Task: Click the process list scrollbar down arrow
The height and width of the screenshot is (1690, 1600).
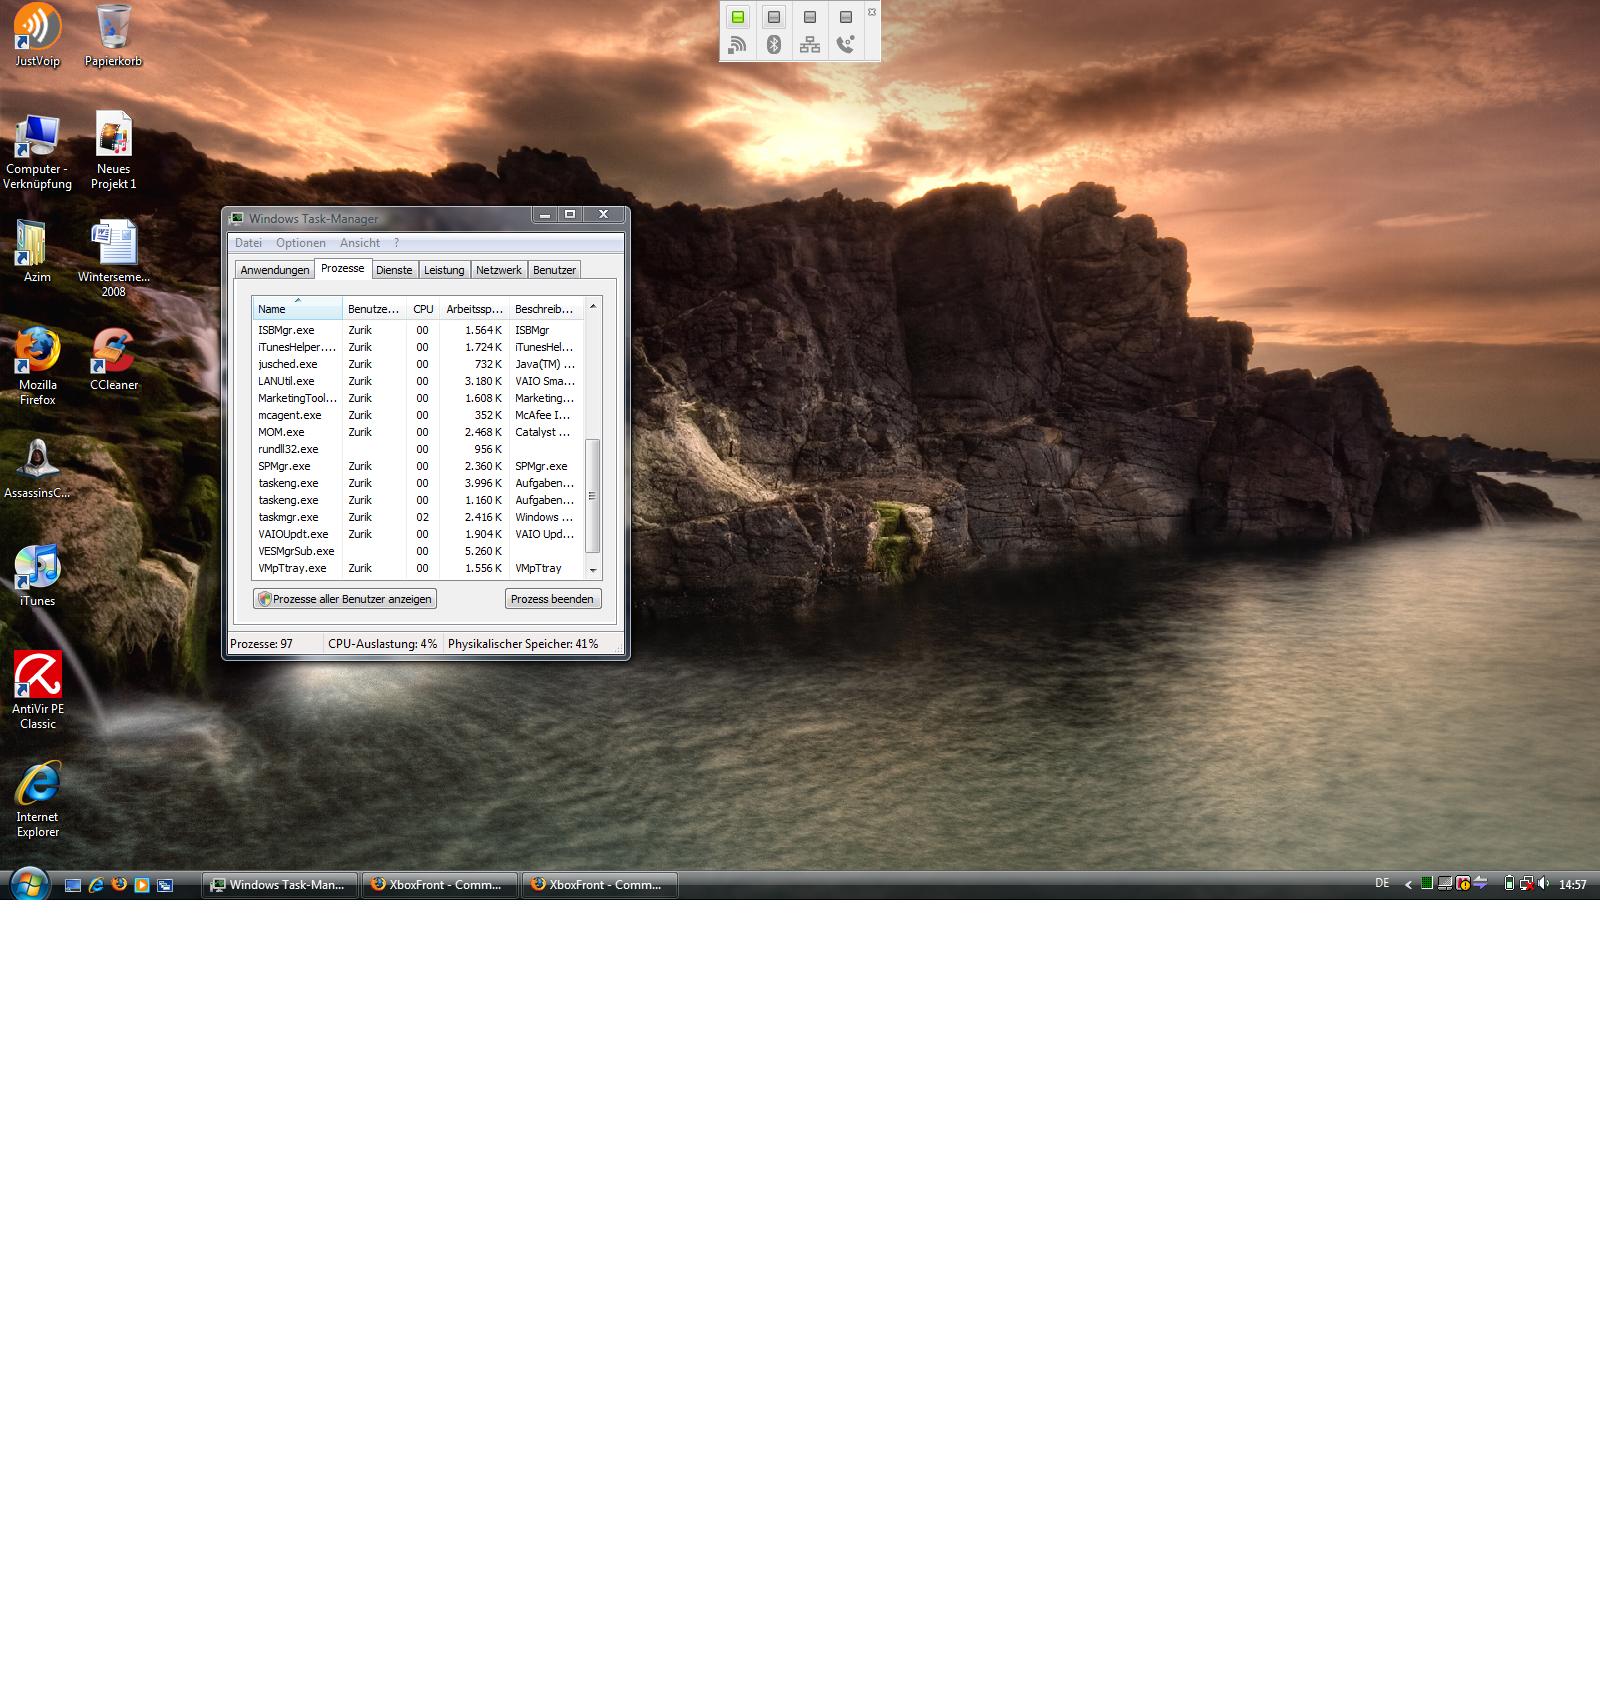Action: [593, 570]
